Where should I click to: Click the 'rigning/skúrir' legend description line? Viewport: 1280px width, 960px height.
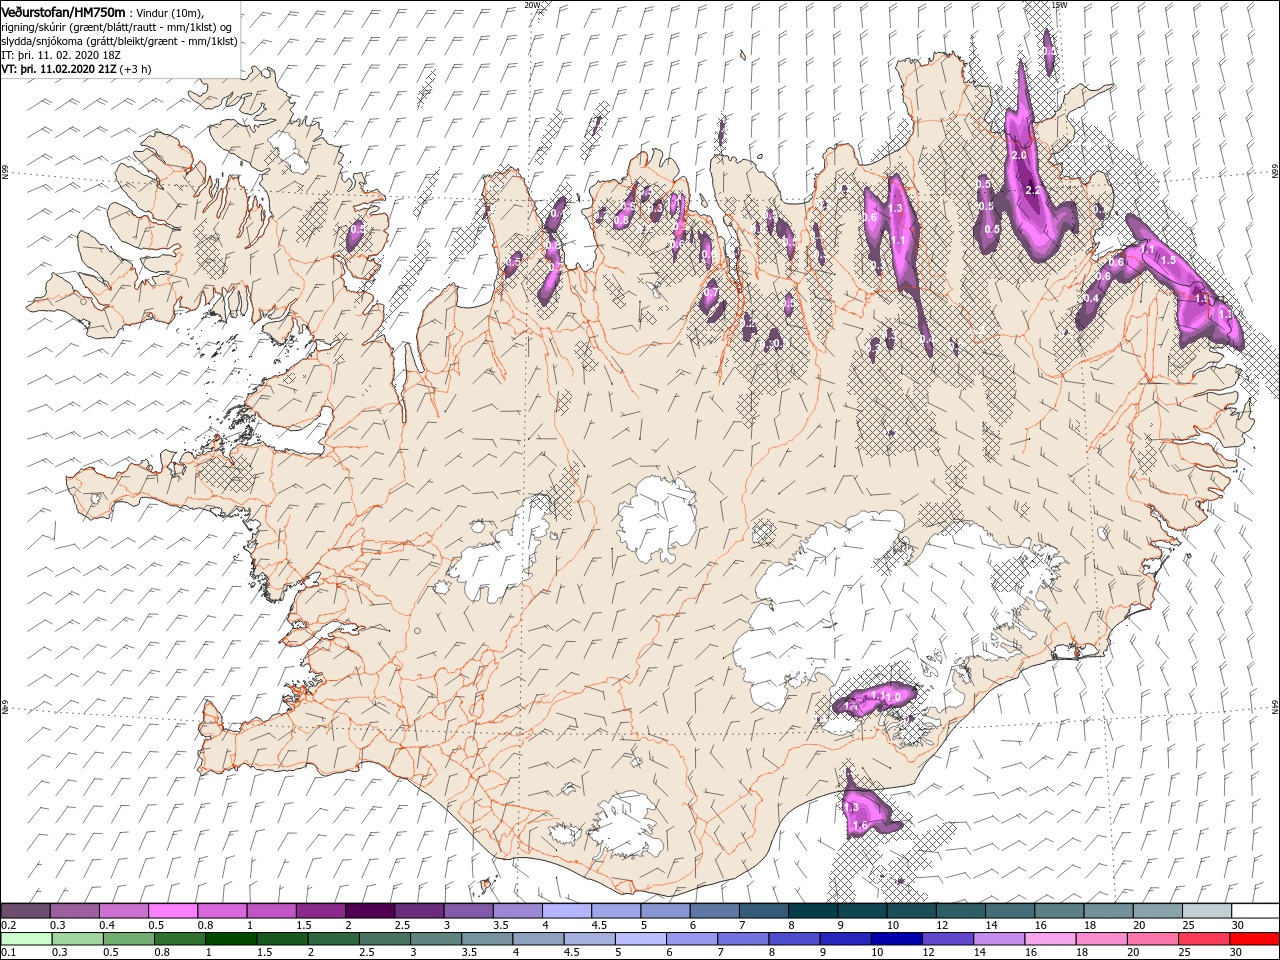118,27
